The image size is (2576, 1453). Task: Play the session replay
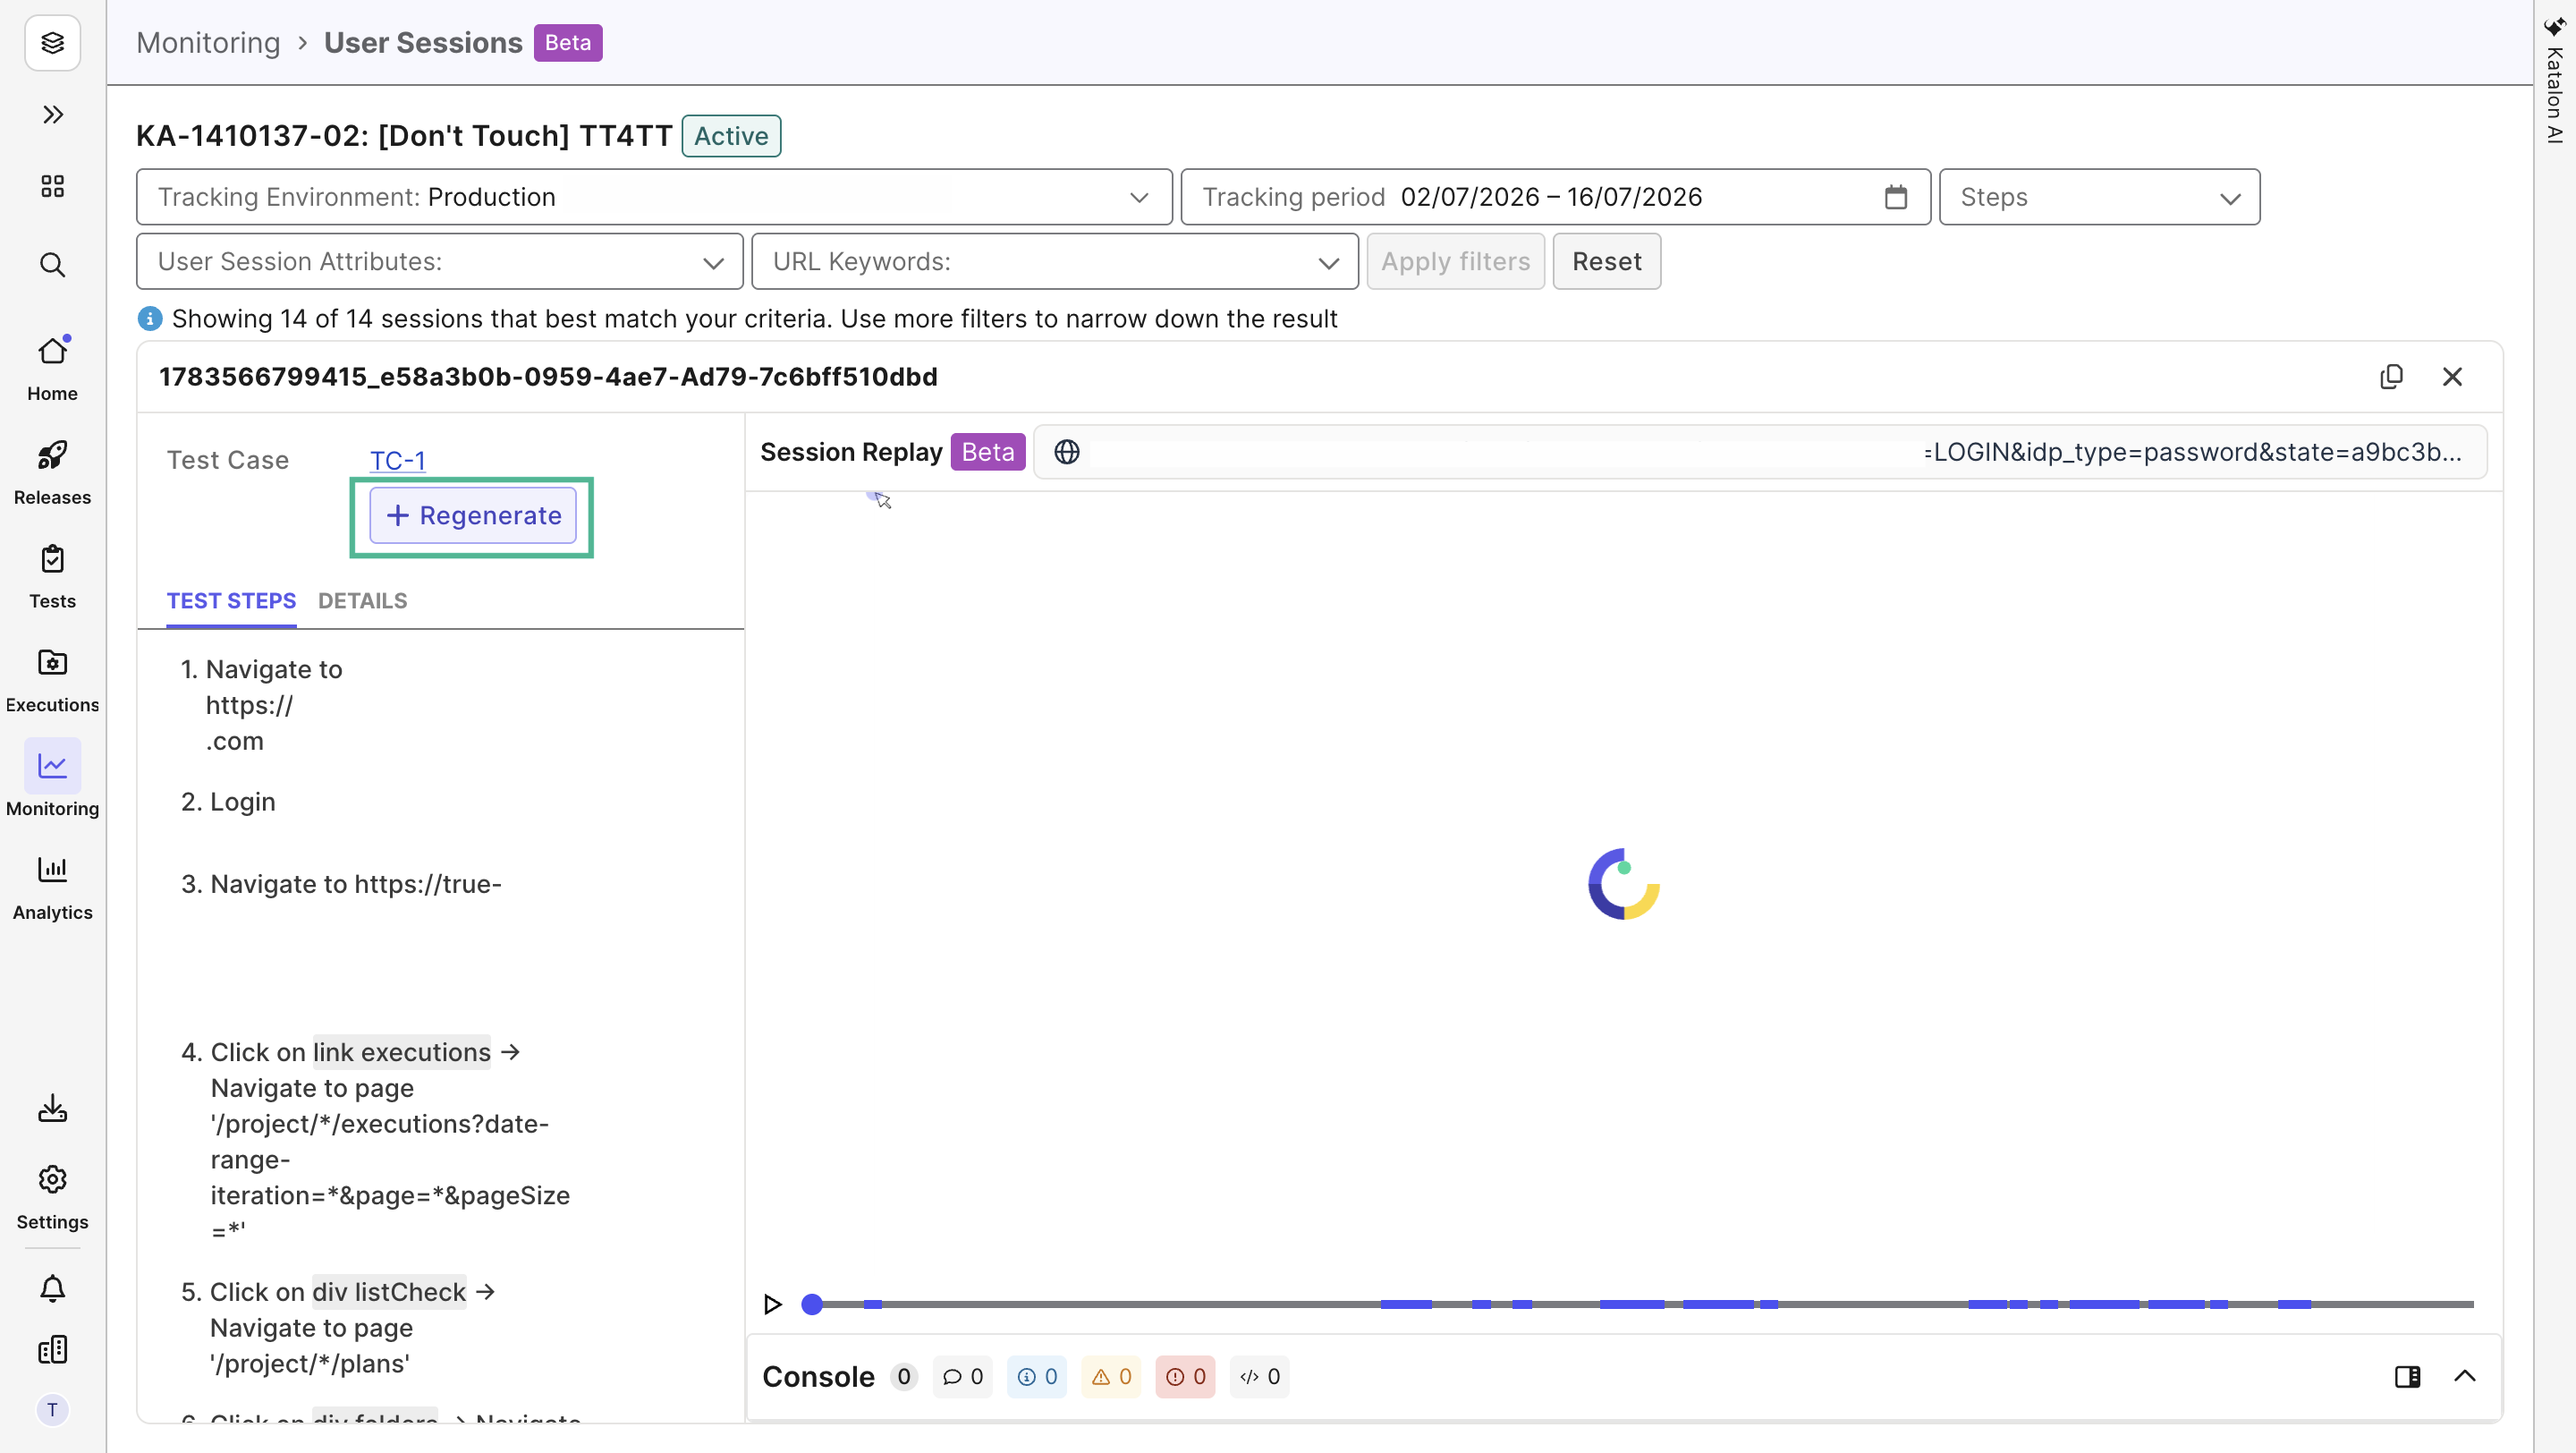tap(772, 1304)
